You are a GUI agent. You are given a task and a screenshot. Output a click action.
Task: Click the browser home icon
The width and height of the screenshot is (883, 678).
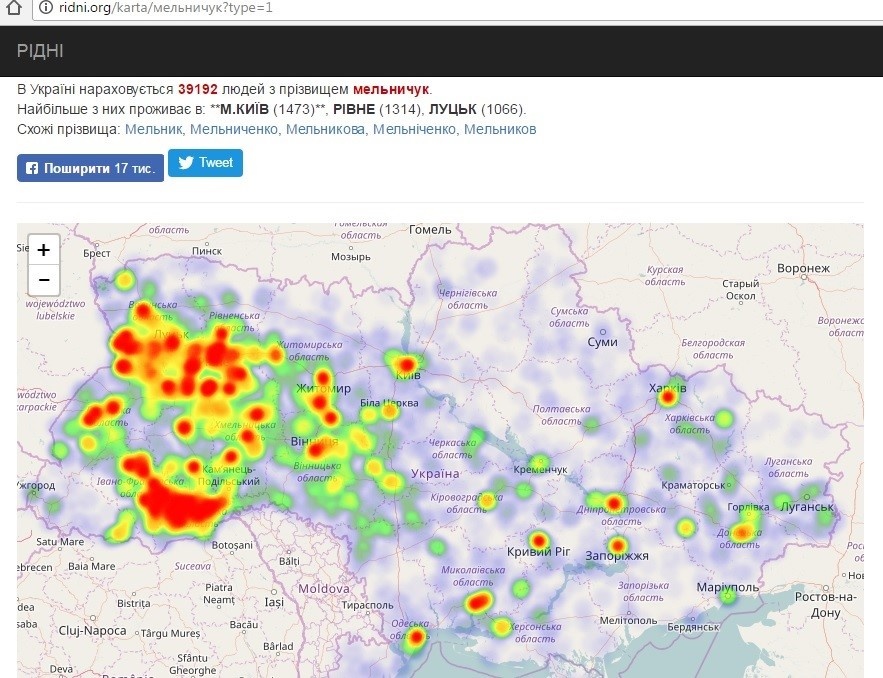tap(13, 8)
